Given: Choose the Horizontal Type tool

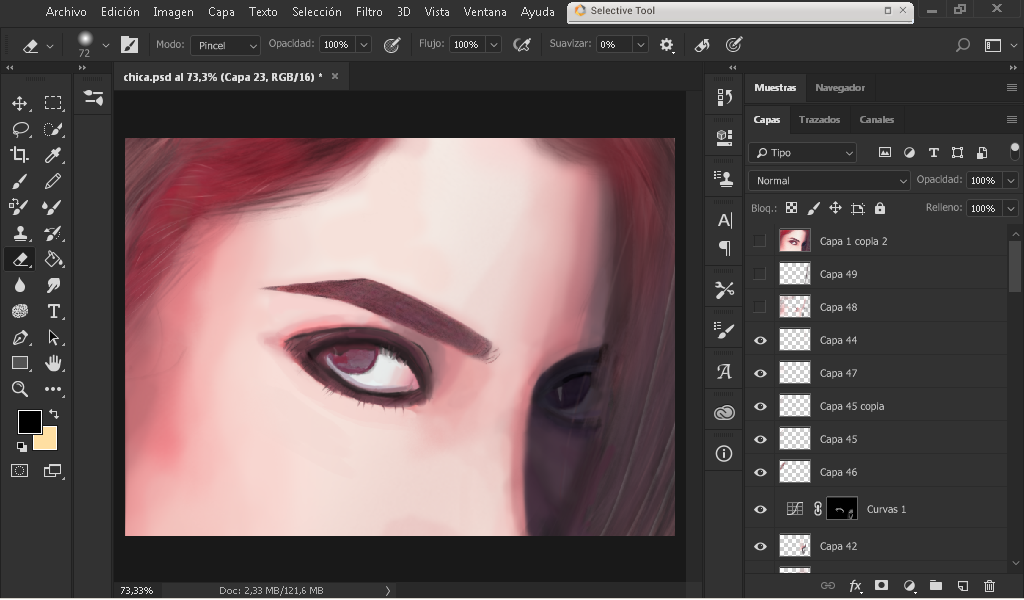Looking at the screenshot, I should (53, 311).
